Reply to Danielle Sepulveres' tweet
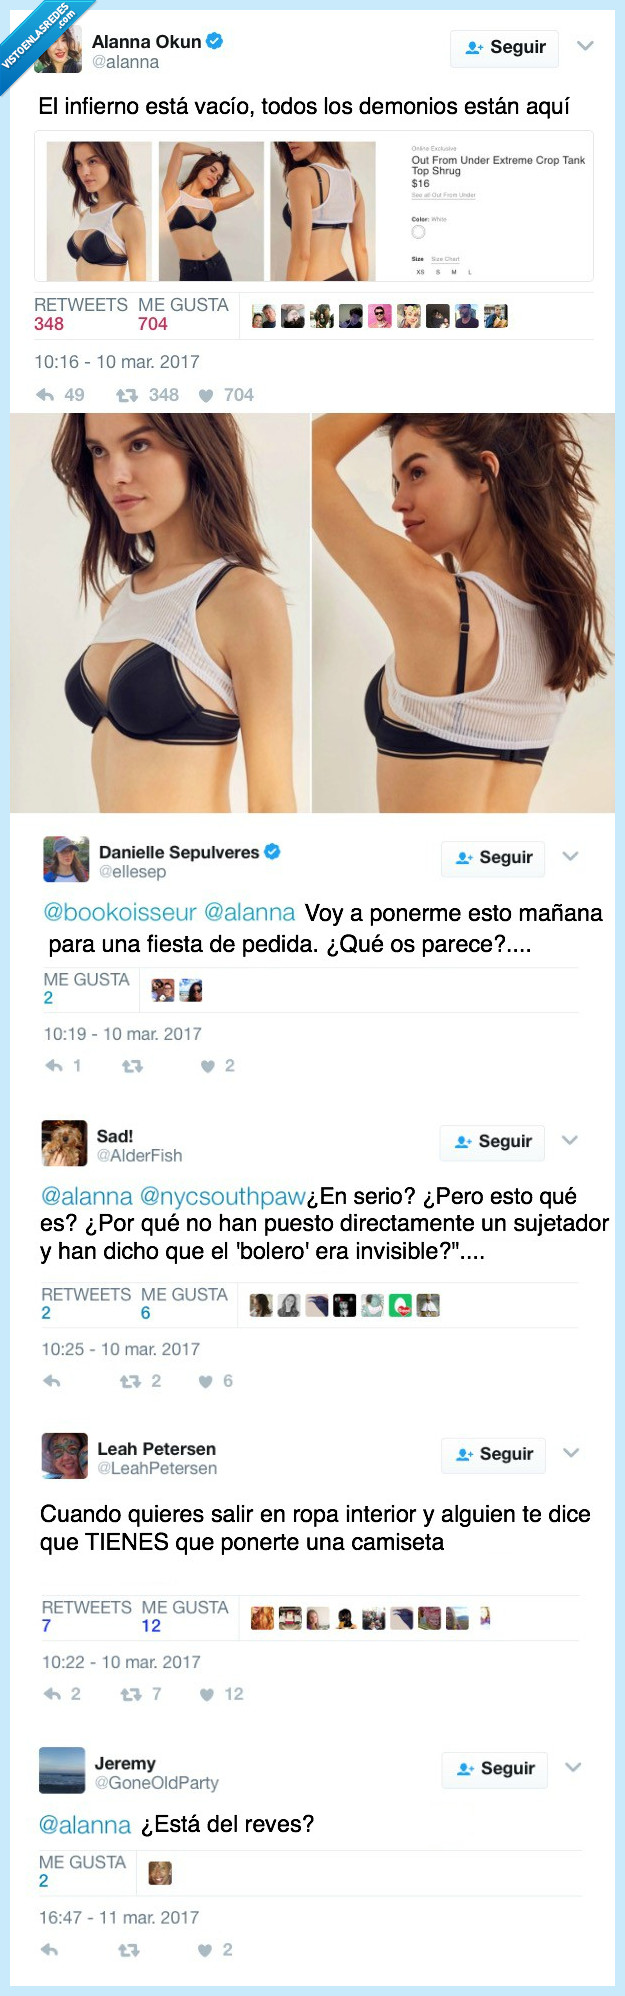The height and width of the screenshot is (1996, 625). 54,1066
